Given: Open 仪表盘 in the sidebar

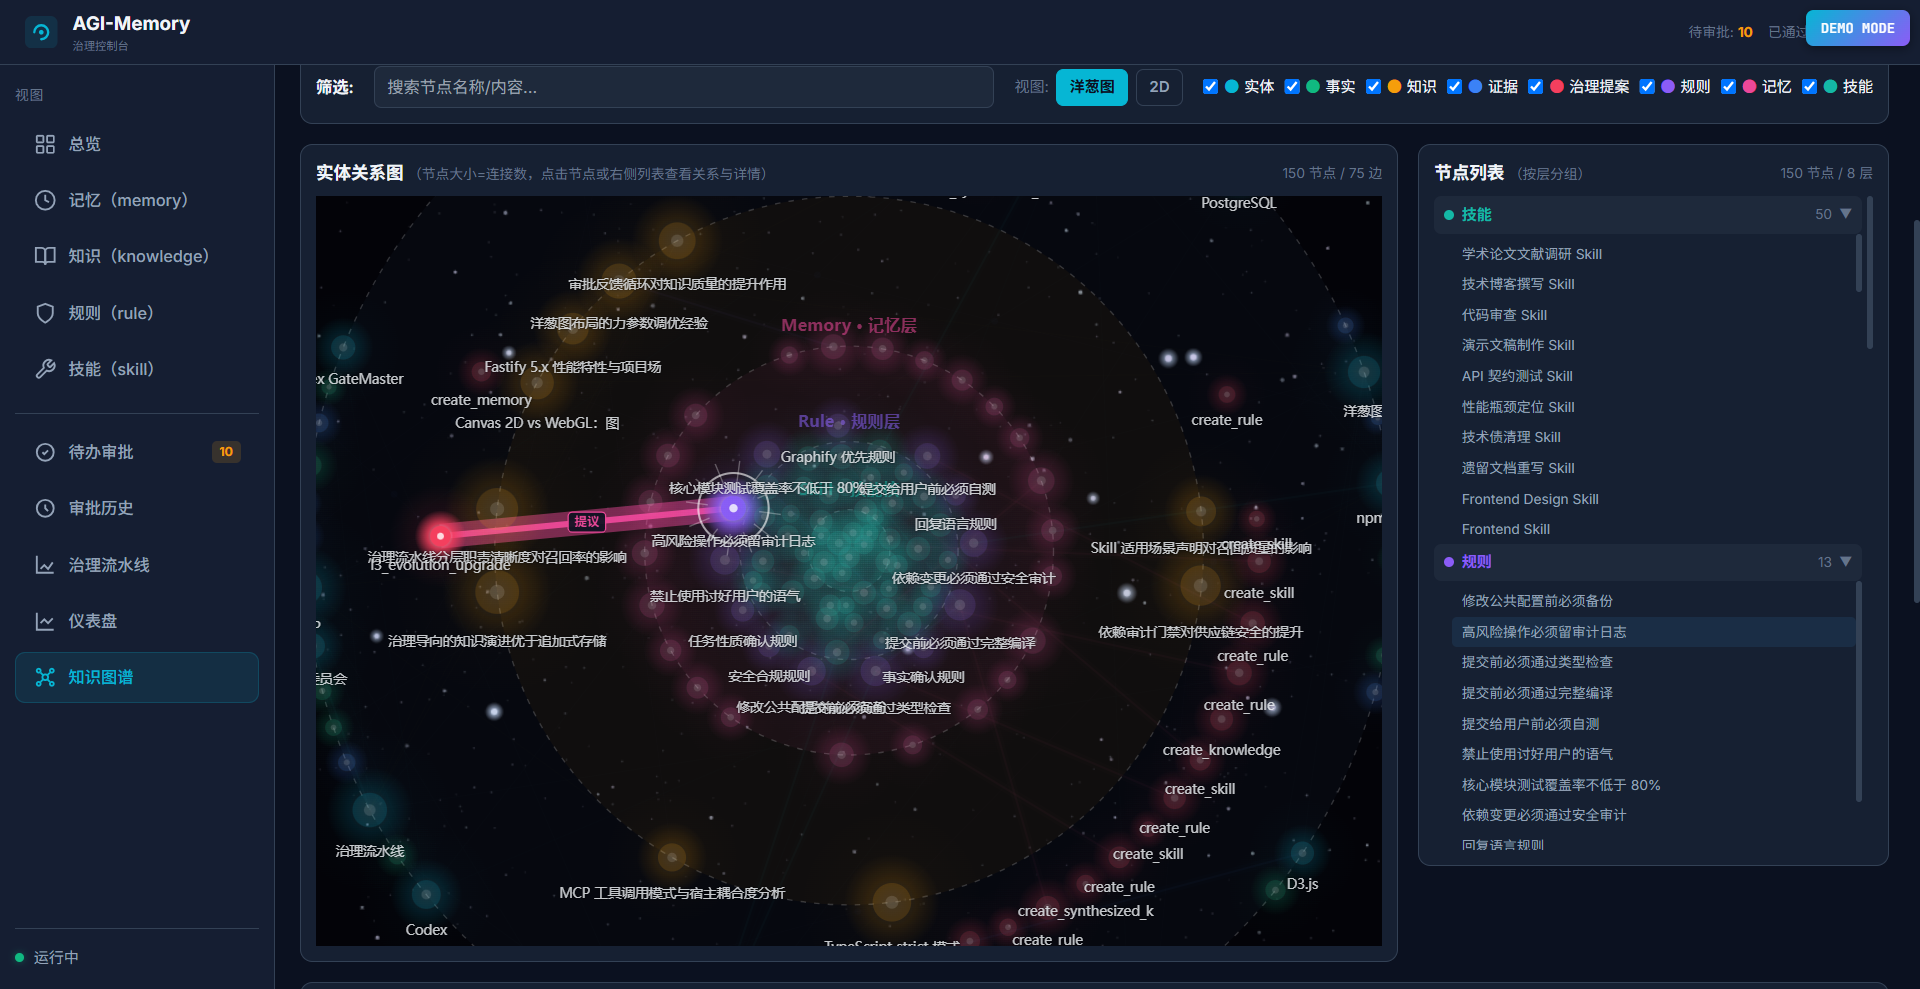Looking at the screenshot, I should click(x=137, y=621).
